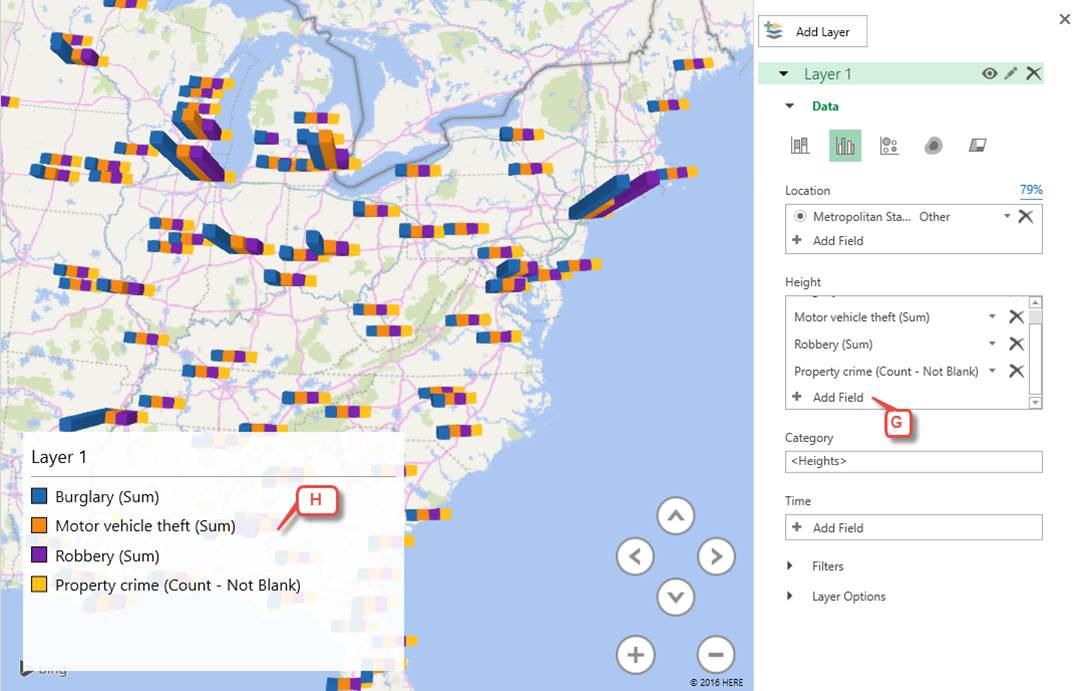
Task: Remove the Robbery (Sum) field
Action: 1016,343
